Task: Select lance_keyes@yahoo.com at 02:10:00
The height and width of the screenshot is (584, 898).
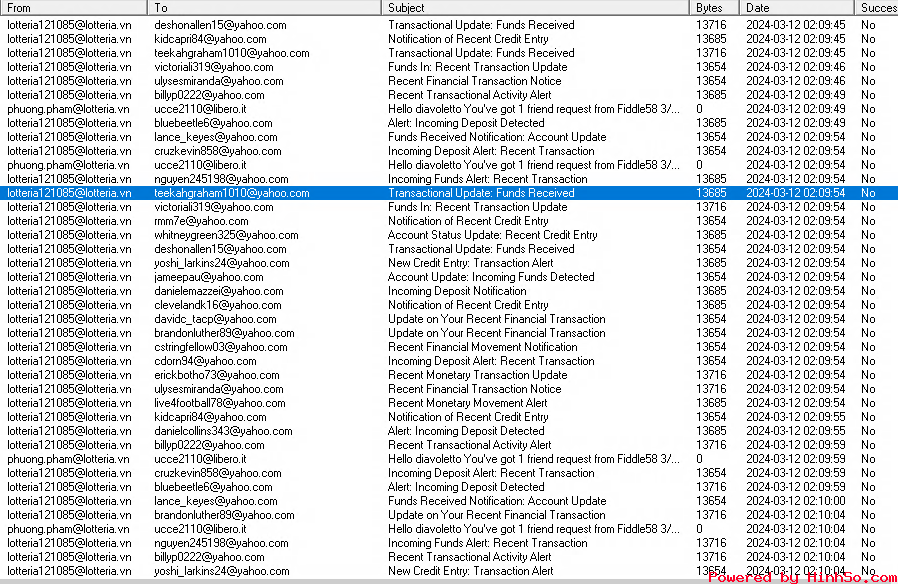Action: [x=215, y=501]
